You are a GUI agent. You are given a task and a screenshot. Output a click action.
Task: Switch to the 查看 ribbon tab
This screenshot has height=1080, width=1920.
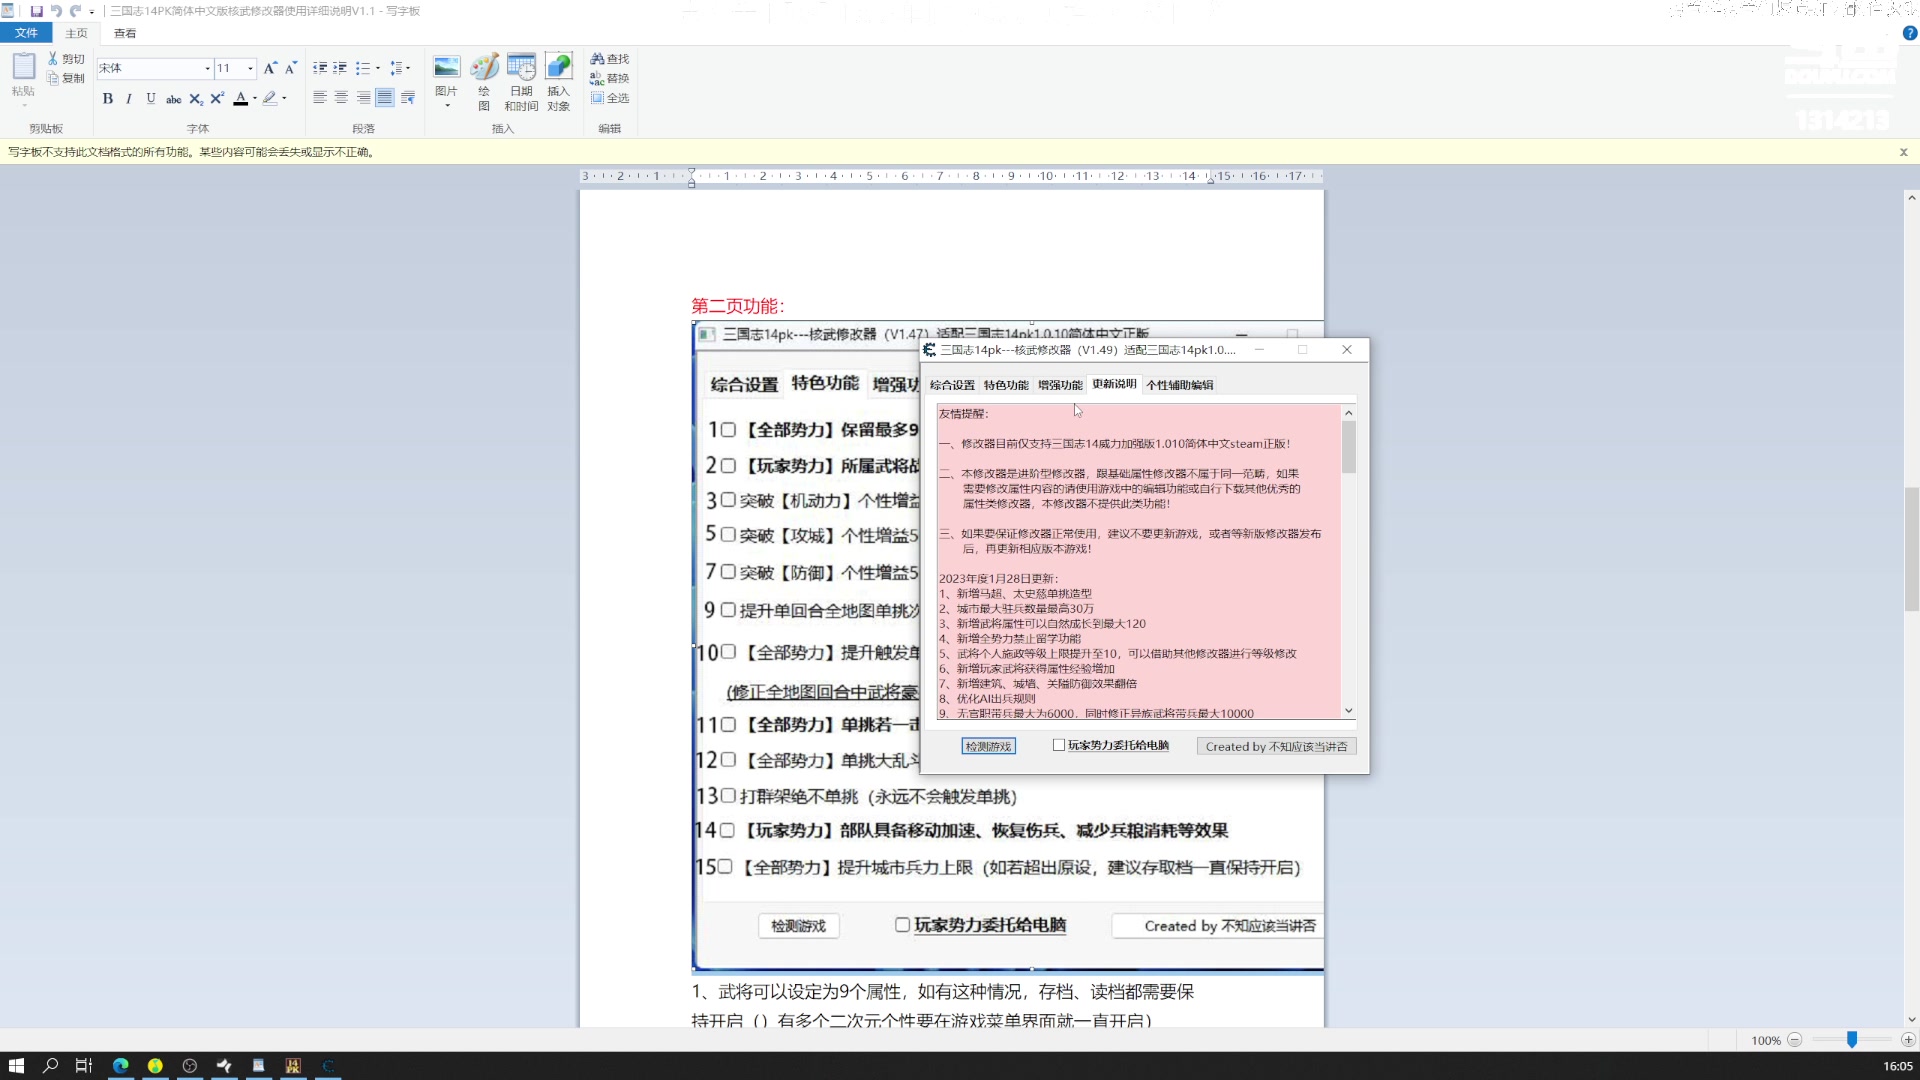click(125, 33)
